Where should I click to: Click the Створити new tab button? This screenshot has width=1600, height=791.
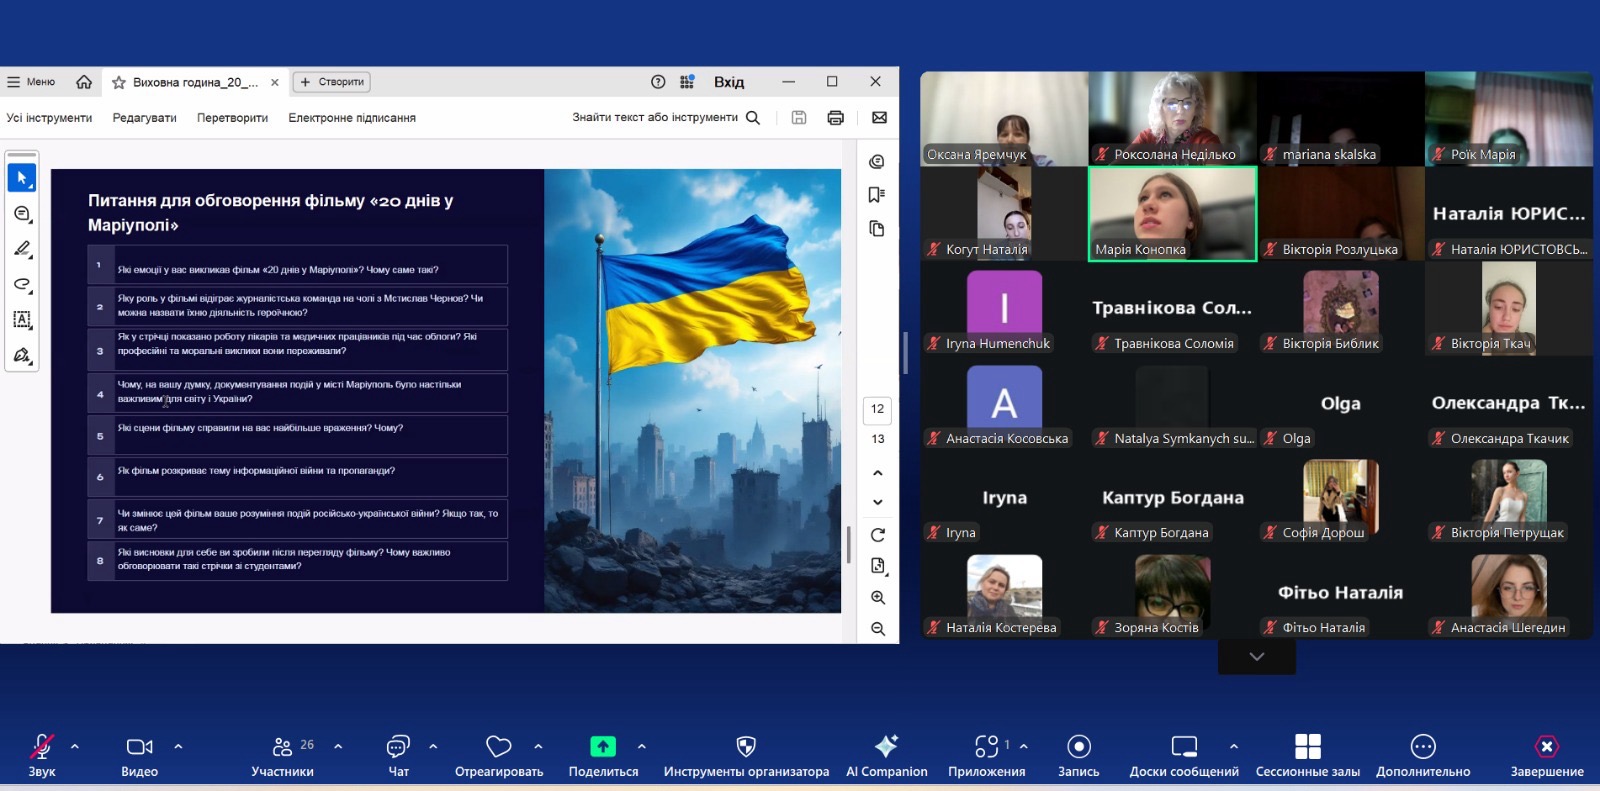[x=332, y=82]
